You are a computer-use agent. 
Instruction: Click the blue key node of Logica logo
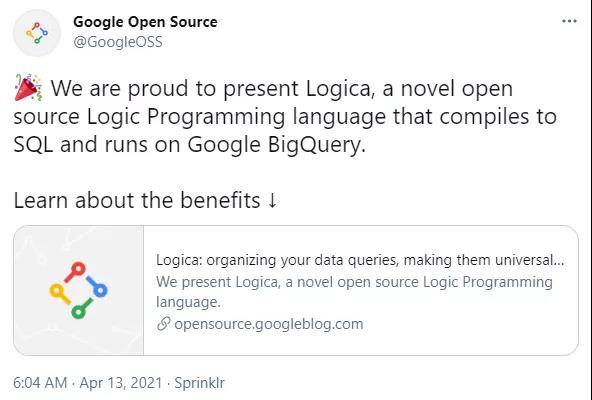(97, 286)
